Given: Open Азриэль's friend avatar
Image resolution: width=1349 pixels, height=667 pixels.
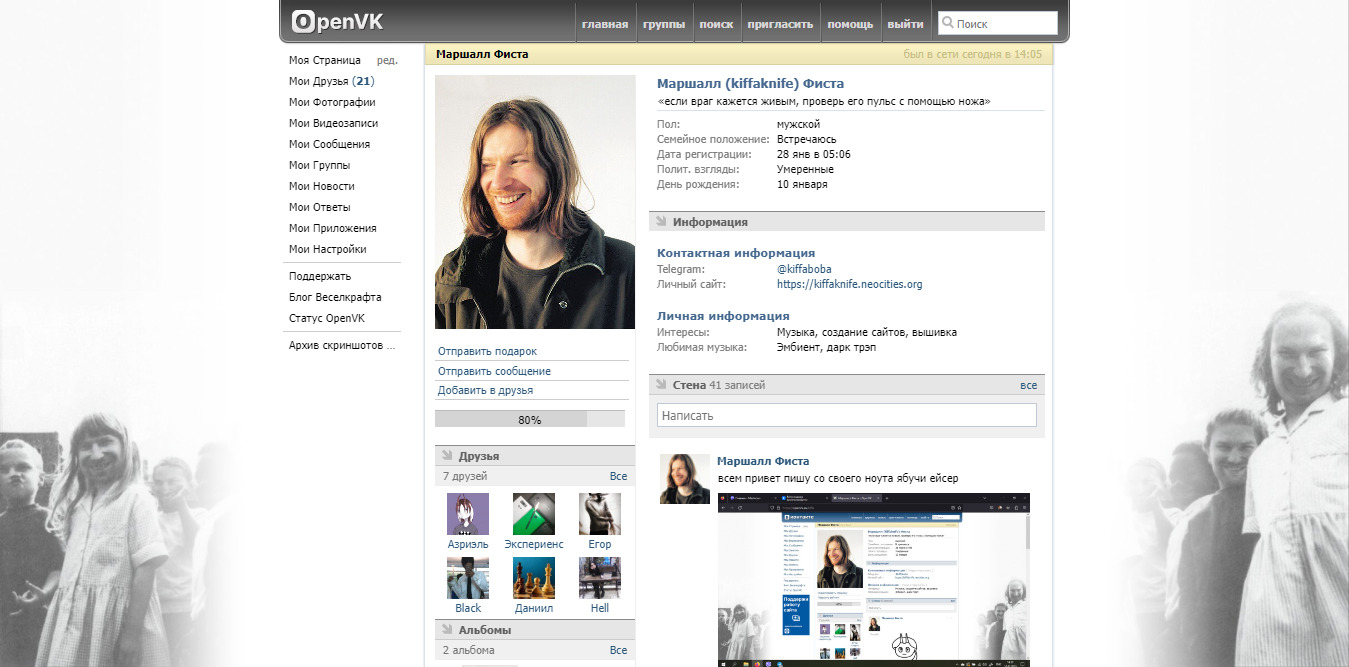Looking at the screenshot, I should click(468, 514).
